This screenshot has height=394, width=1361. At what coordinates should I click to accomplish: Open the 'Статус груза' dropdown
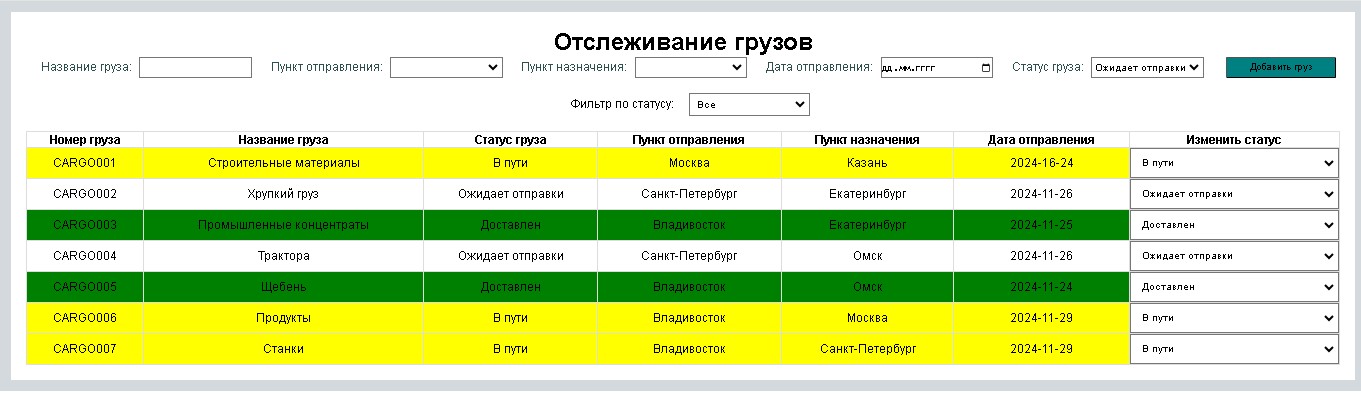click(1147, 67)
